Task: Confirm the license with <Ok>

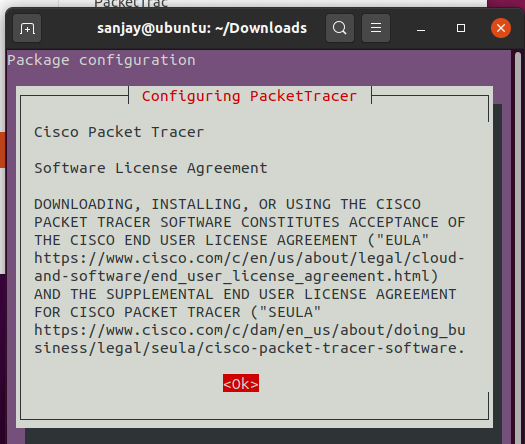Action: [x=241, y=383]
